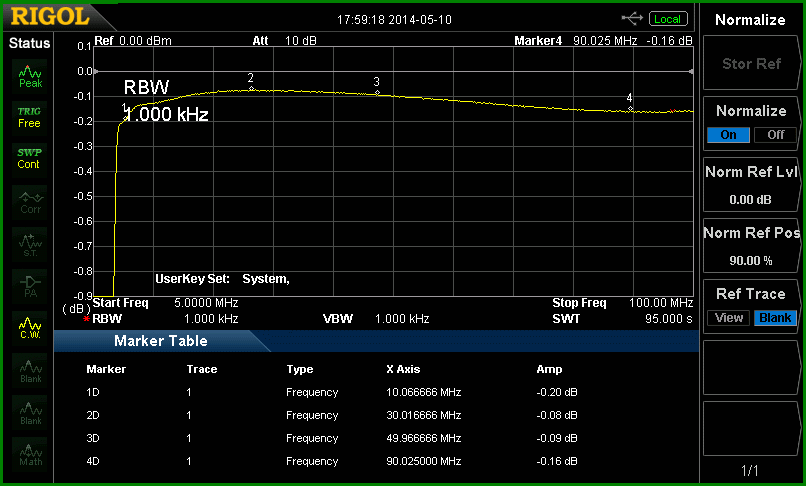
Task: Click the 4D marker table row
Action: [x=332, y=461]
